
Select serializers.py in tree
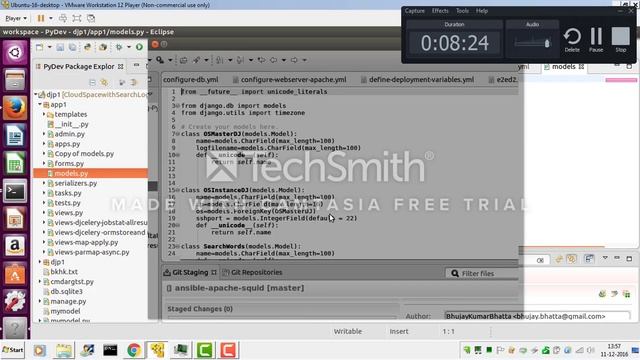click(76, 183)
